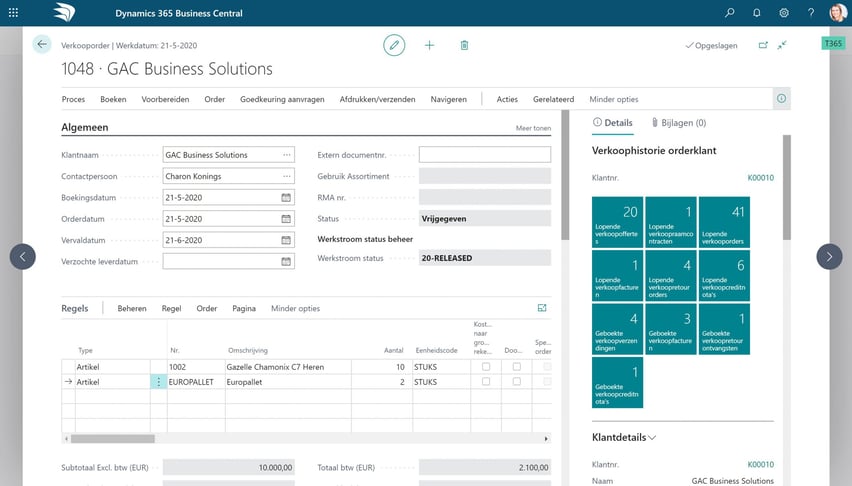Click the Business Central logo
Image resolution: width=852 pixels, height=486 pixels.
click(64, 13)
